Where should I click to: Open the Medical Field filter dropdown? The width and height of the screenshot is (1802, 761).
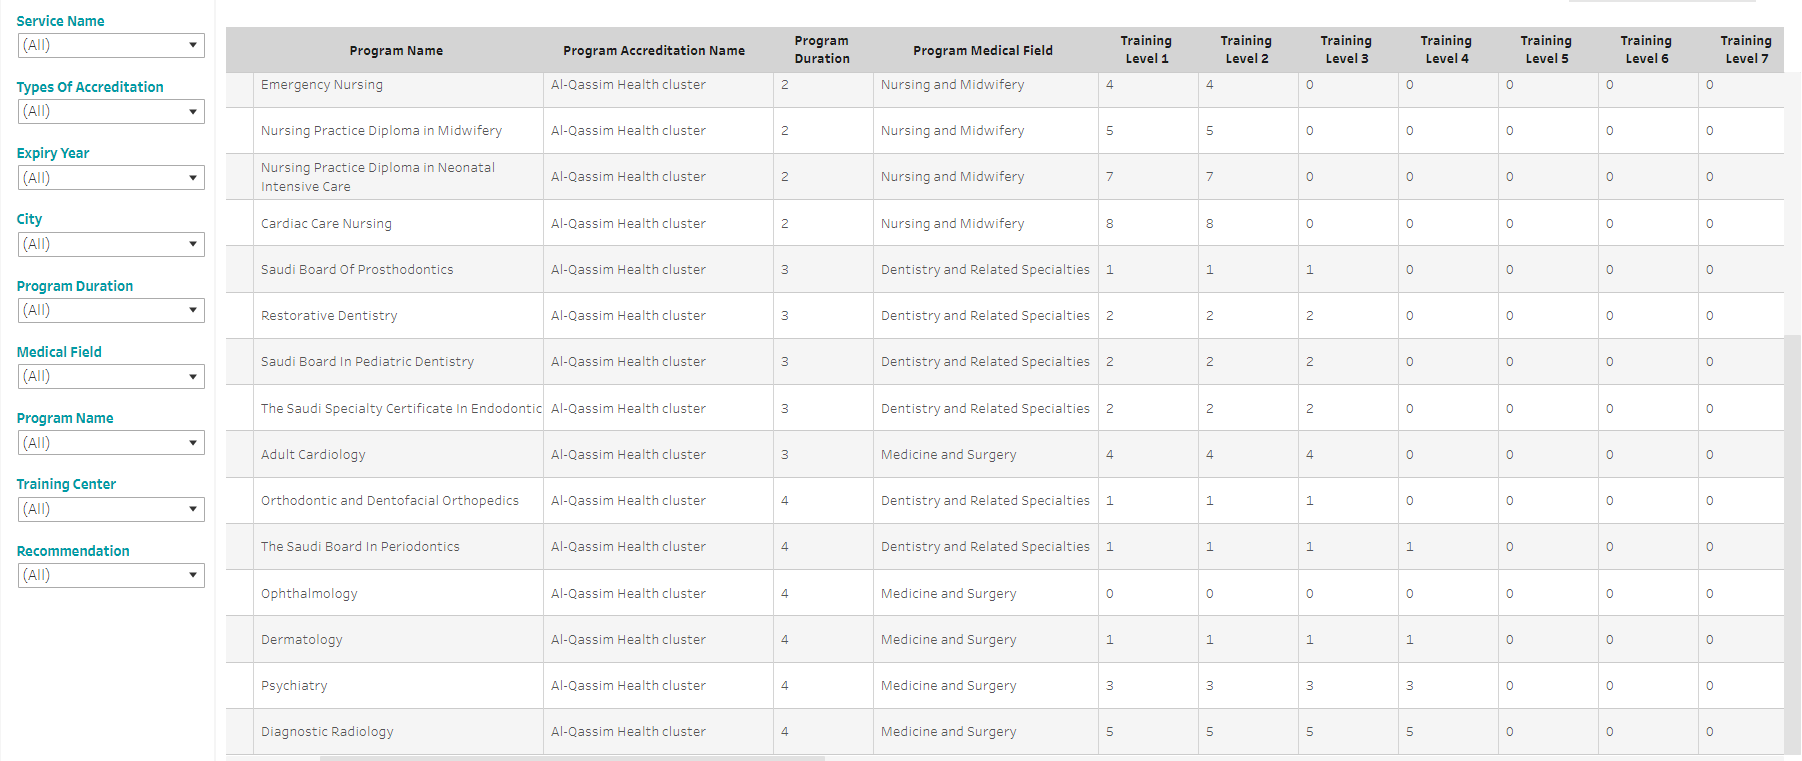click(111, 376)
